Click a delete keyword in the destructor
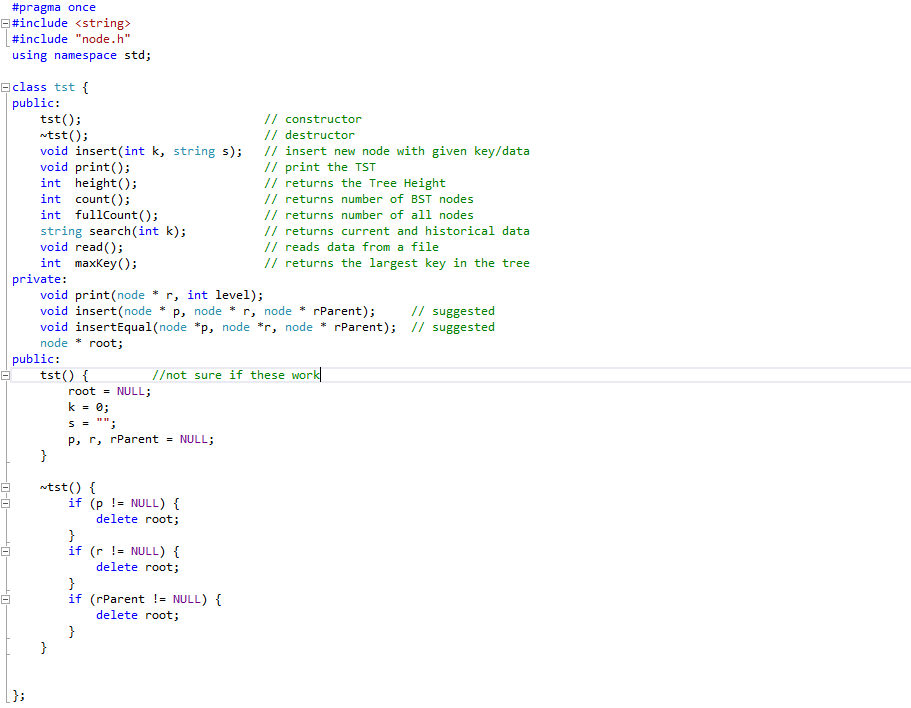 coord(116,519)
